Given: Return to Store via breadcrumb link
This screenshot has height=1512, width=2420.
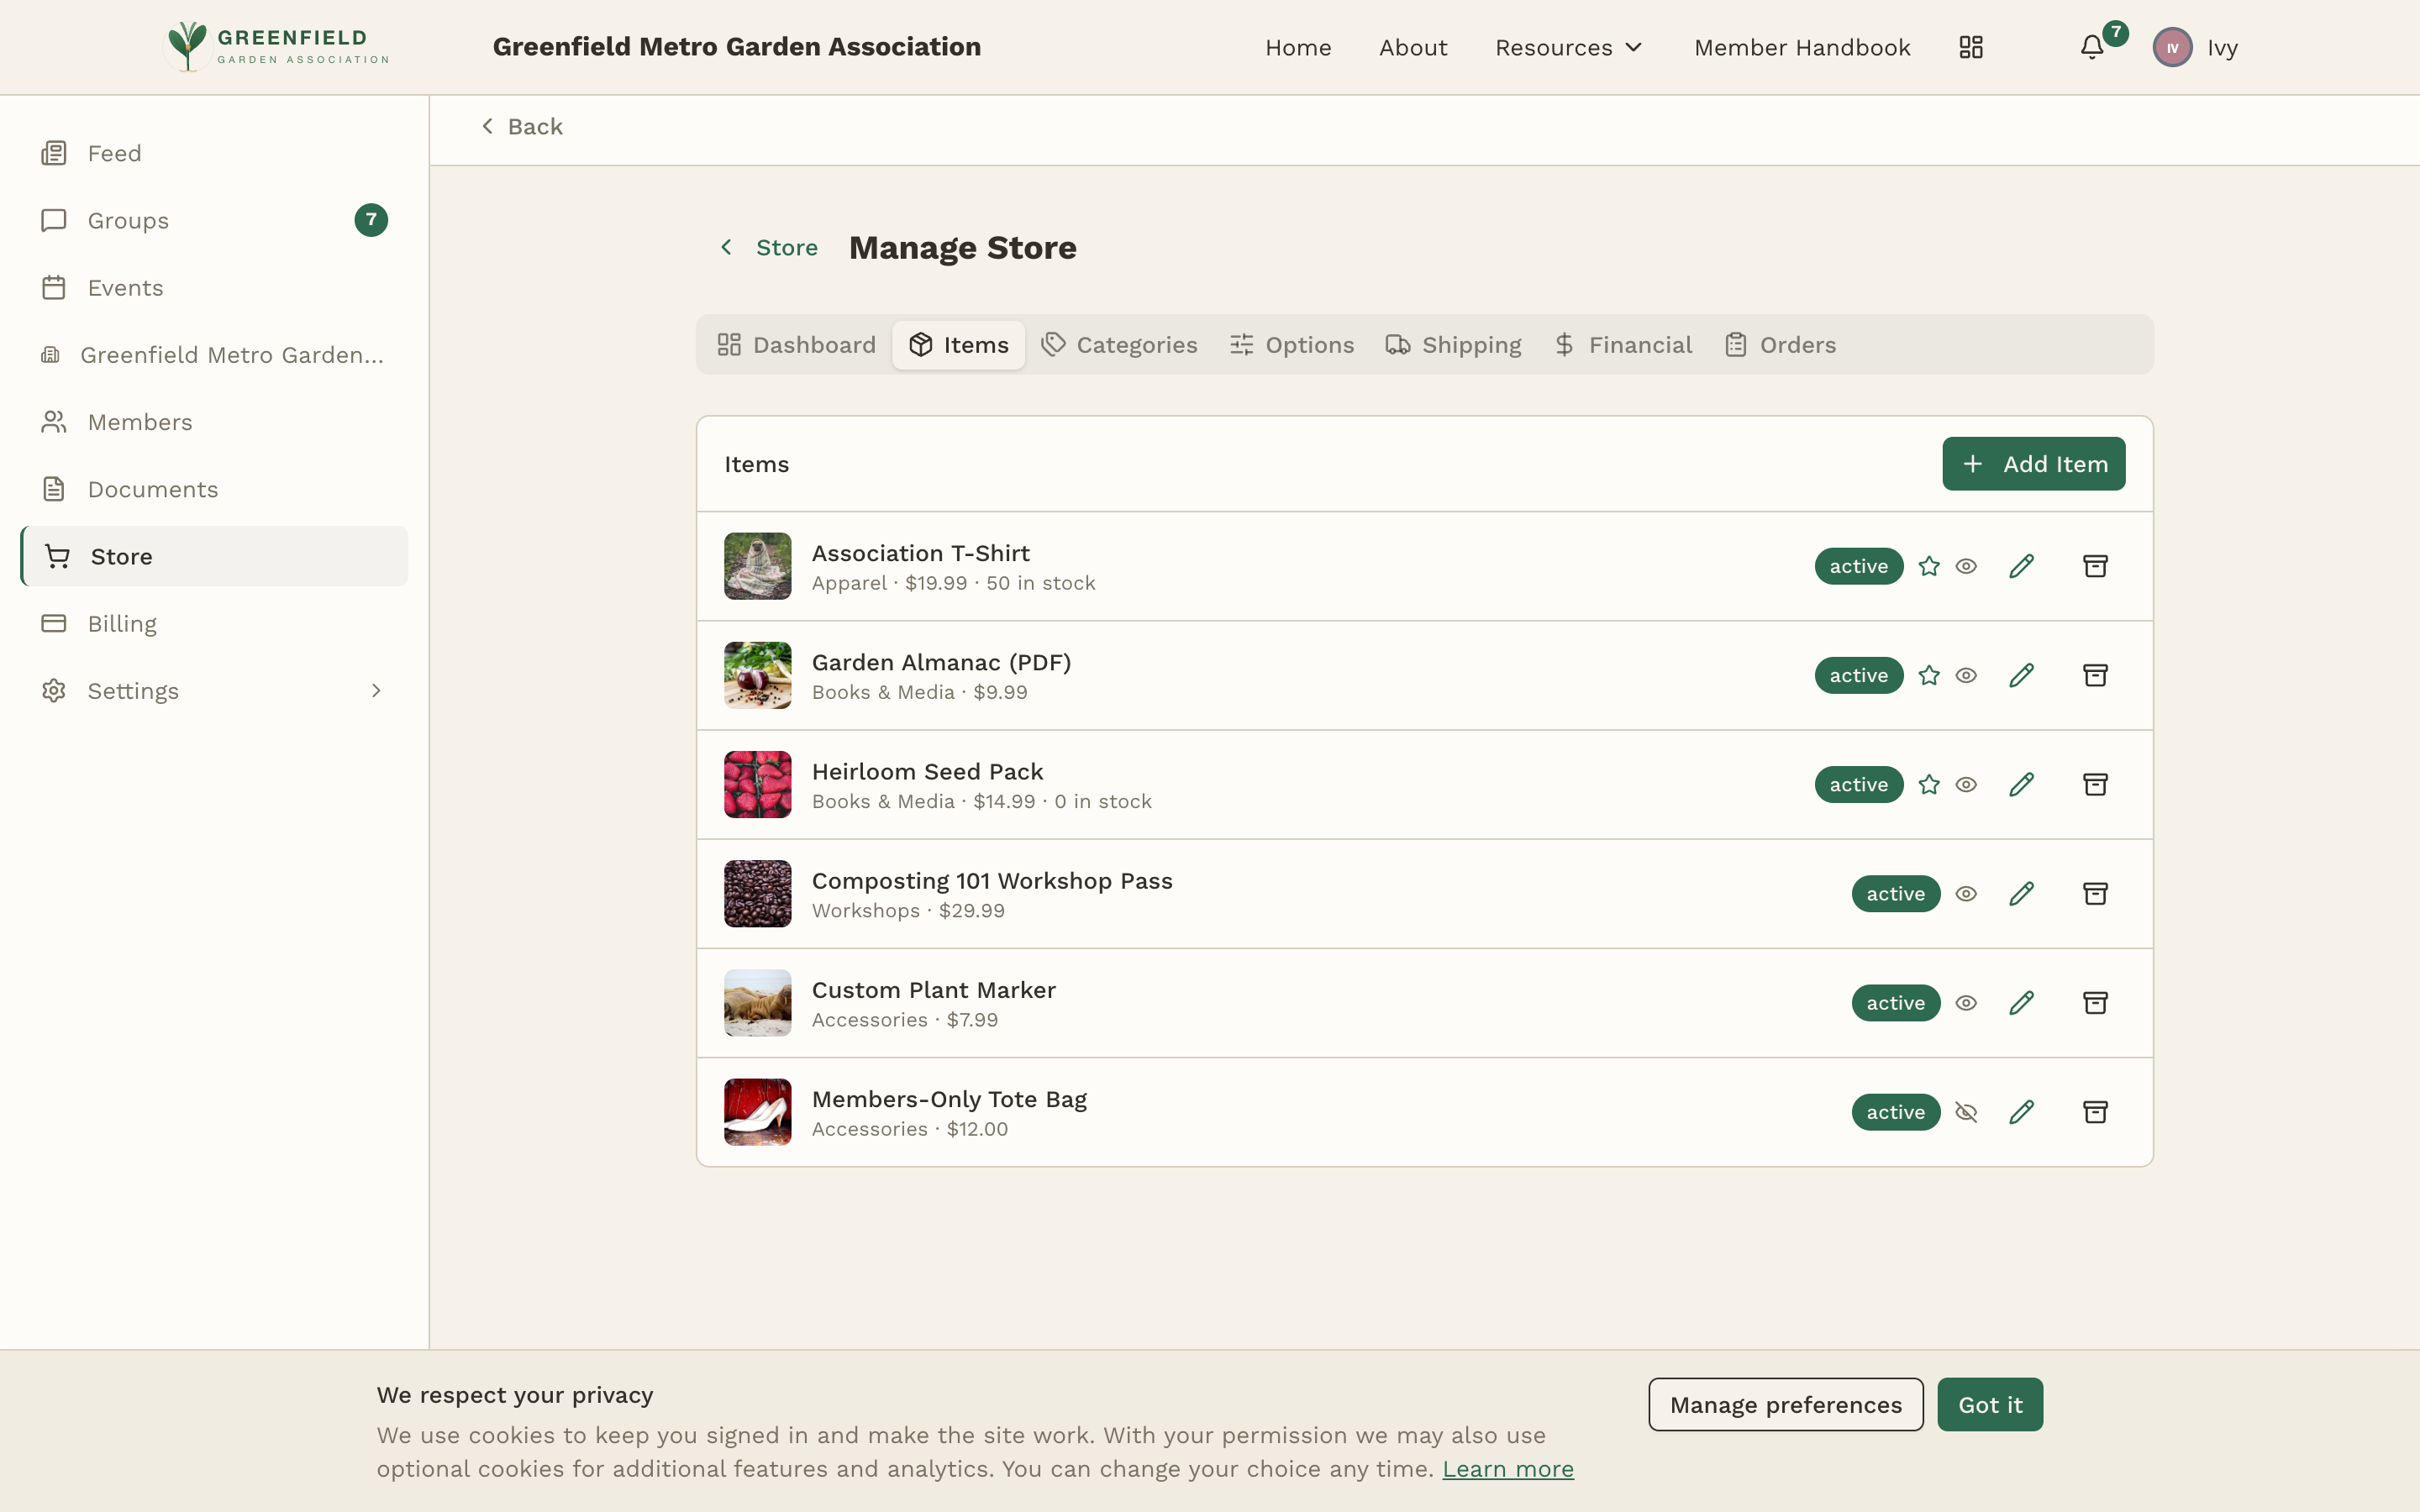Looking at the screenshot, I should pyautogui.click(x=768, y=247).
